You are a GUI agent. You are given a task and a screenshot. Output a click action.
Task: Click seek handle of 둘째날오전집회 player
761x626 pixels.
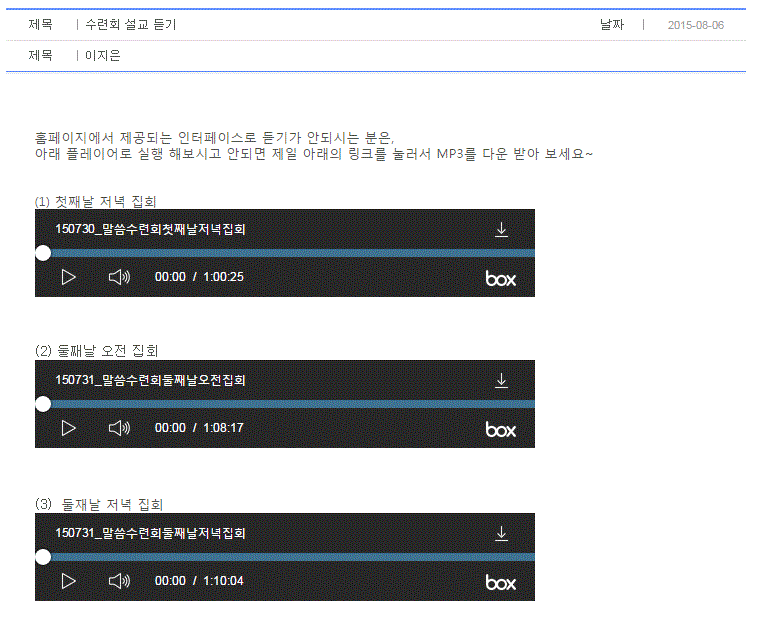(x=43, y=404)
